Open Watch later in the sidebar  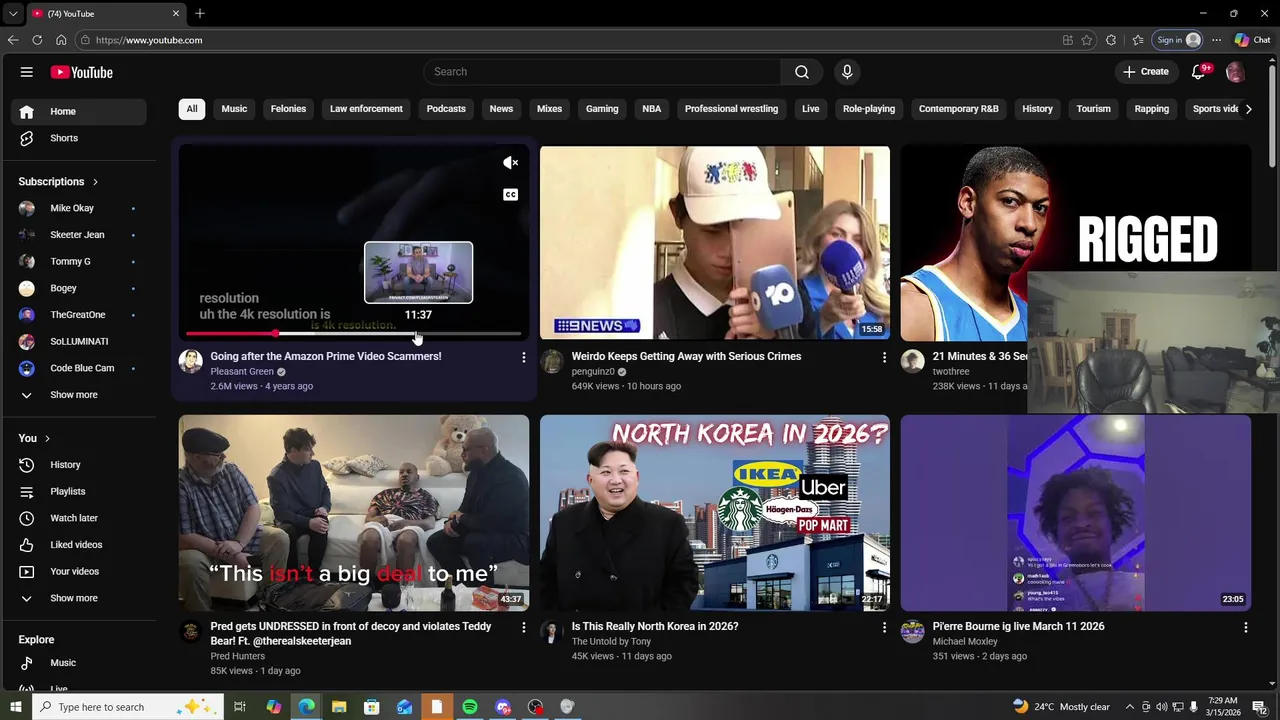pos(80,518)
